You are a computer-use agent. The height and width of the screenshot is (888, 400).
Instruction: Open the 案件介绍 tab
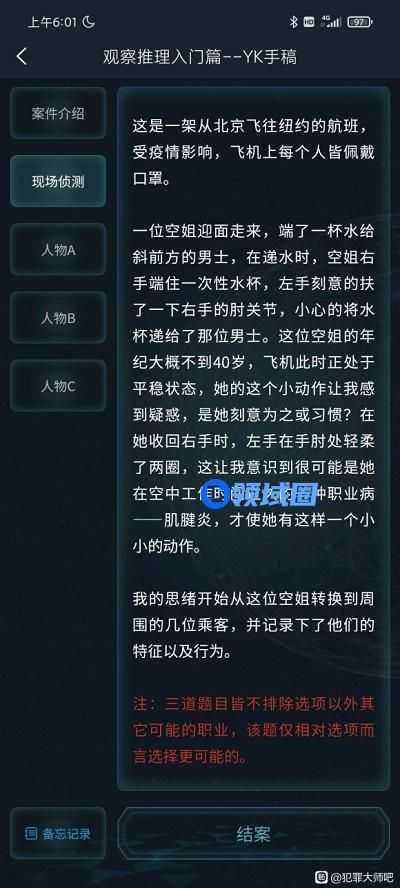58,113
